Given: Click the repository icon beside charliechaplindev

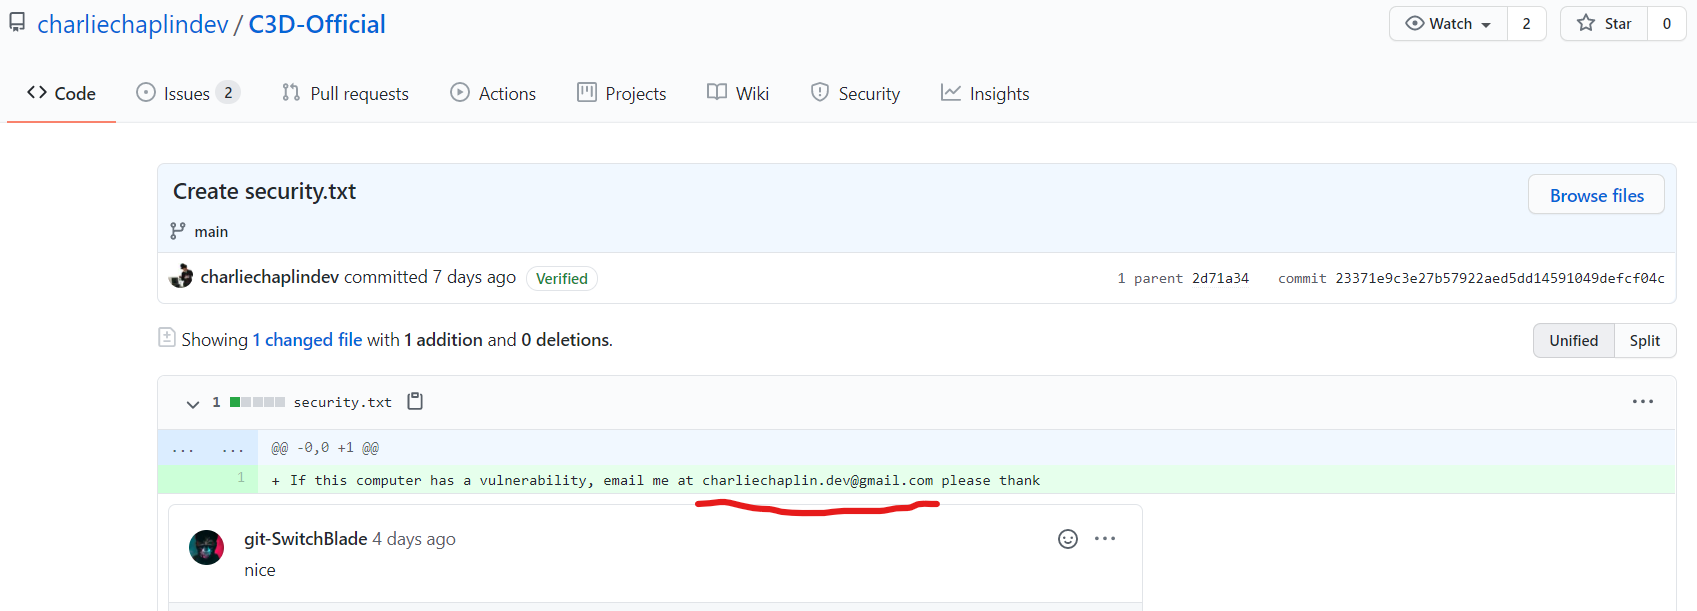Looking at the screenshot, I should coord(17,23).
